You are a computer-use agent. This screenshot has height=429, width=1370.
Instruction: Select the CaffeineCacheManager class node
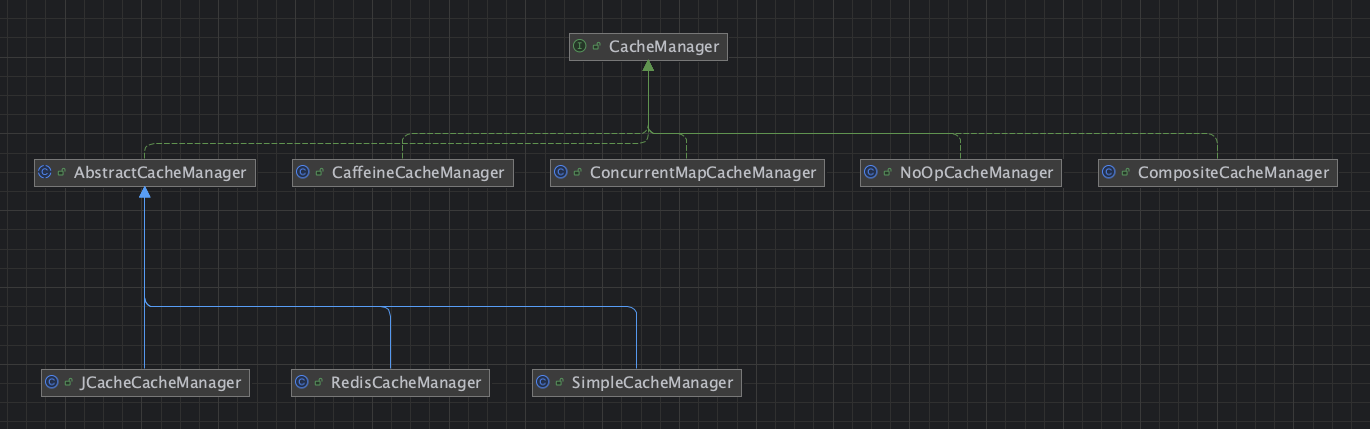[x=402, y=173]
